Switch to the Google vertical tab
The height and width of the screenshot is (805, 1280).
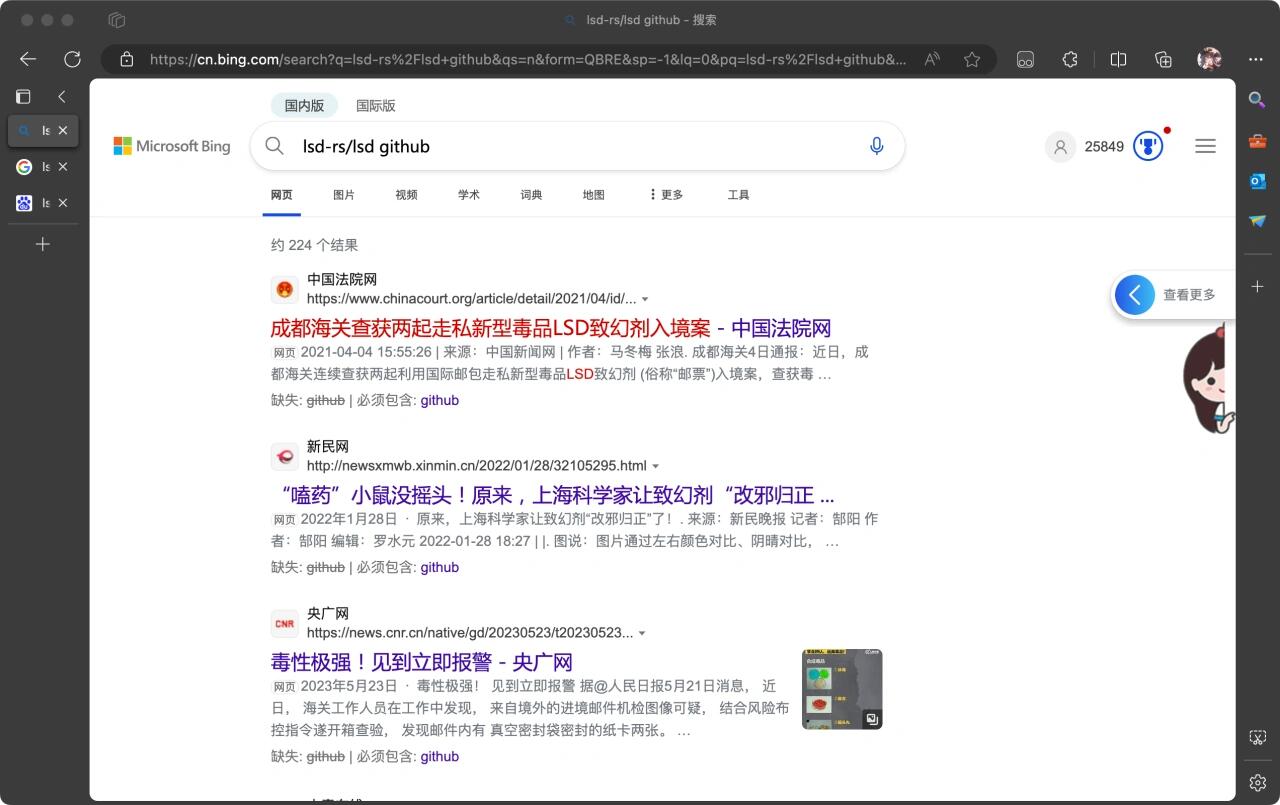[33, 167]
